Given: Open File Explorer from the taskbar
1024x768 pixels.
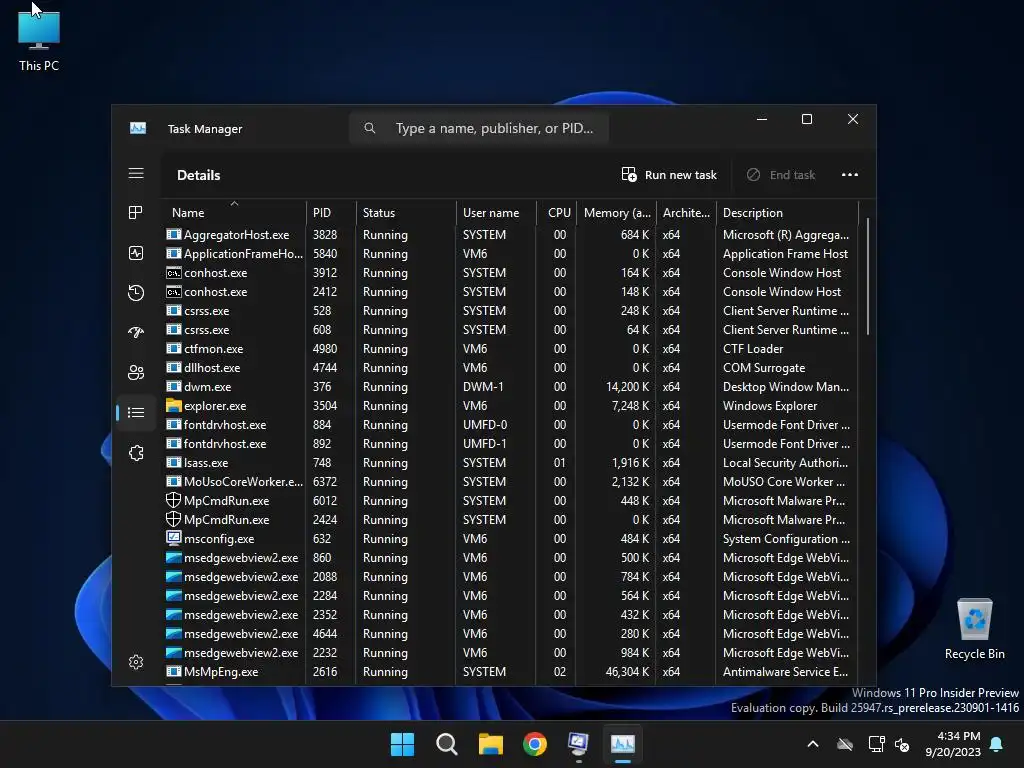Looking at the screenshot, I should tap(490, 744).
